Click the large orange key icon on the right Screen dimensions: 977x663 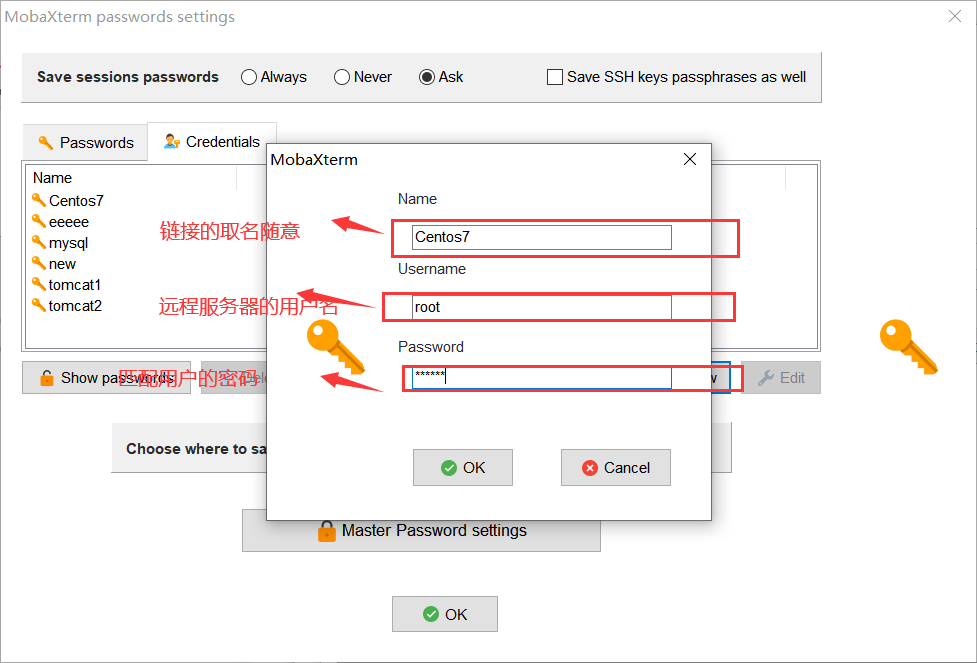click(x=908, y=346)
